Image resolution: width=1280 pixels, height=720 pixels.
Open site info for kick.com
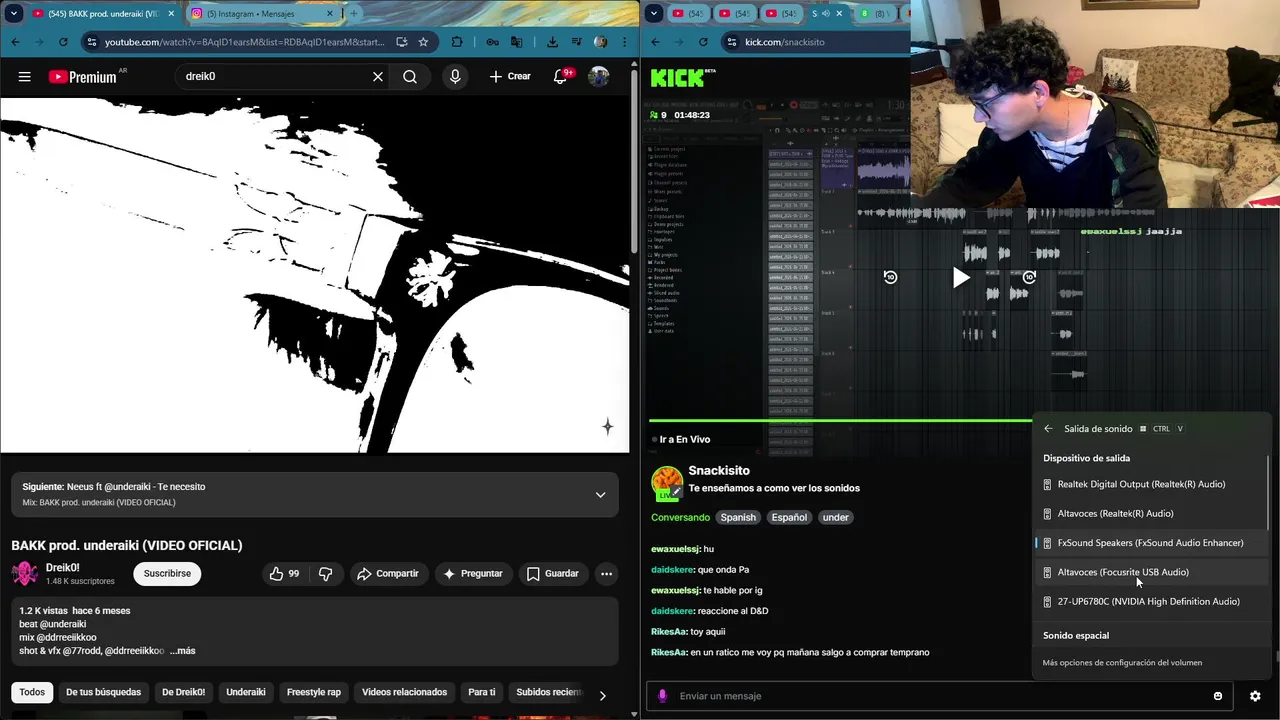coord(732,42)
